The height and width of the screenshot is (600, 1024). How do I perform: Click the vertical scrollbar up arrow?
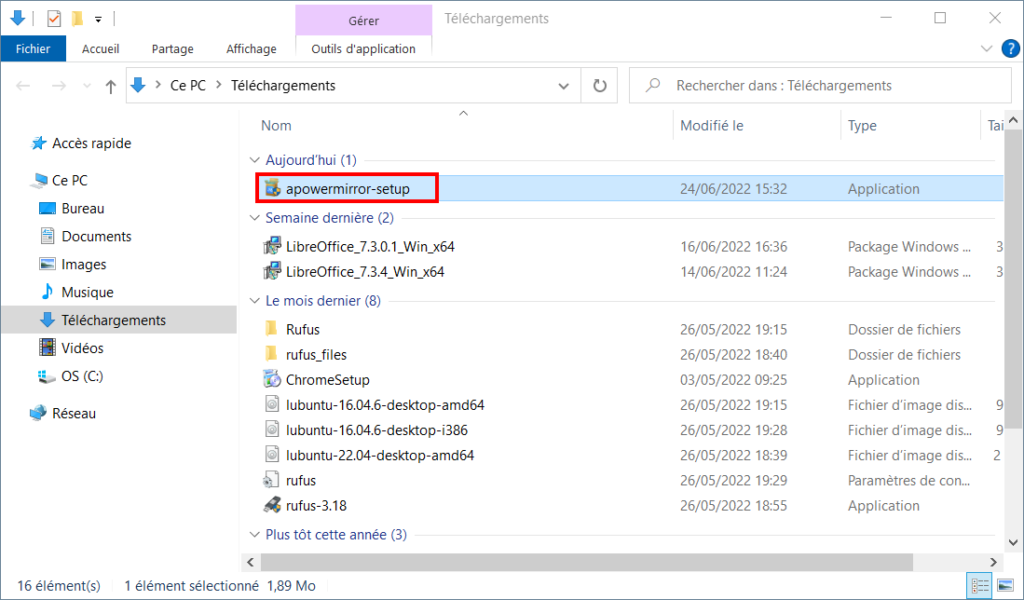[1013, 120]
